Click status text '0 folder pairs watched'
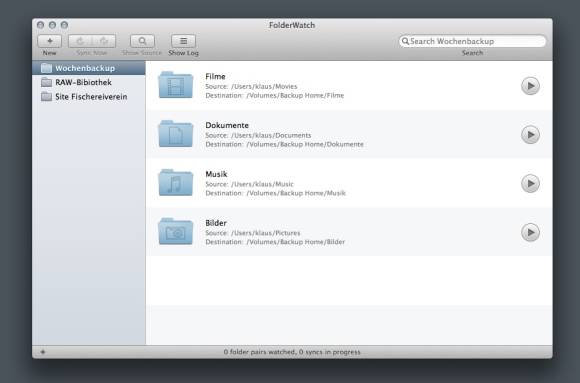The height and width of the screenshot is (383, 580). [259, 352]
